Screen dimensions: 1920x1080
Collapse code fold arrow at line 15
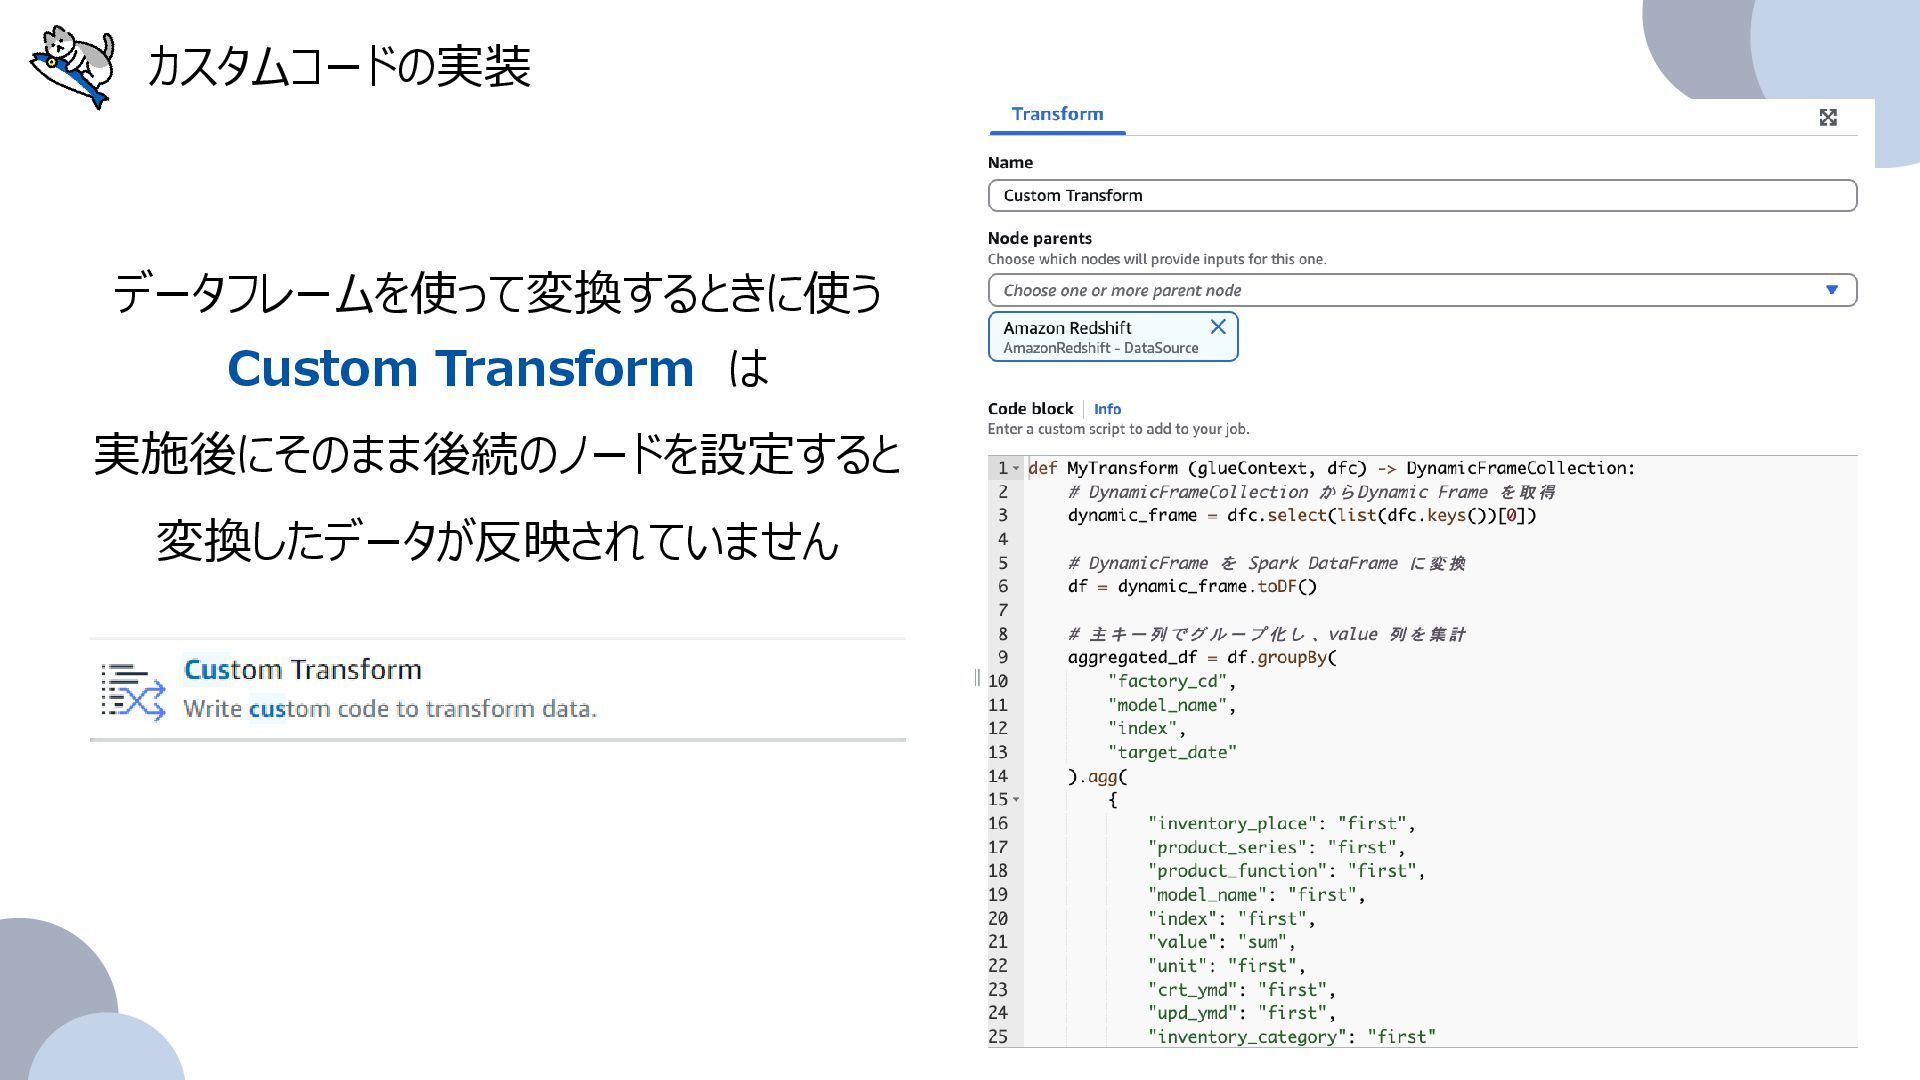click(x=1016, y=799)
